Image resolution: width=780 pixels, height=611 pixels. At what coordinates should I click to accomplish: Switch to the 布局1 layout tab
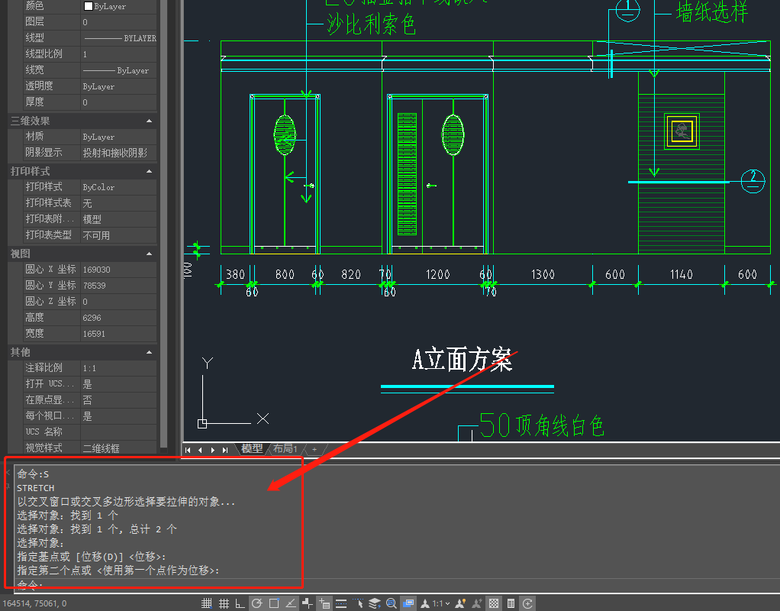286,449
